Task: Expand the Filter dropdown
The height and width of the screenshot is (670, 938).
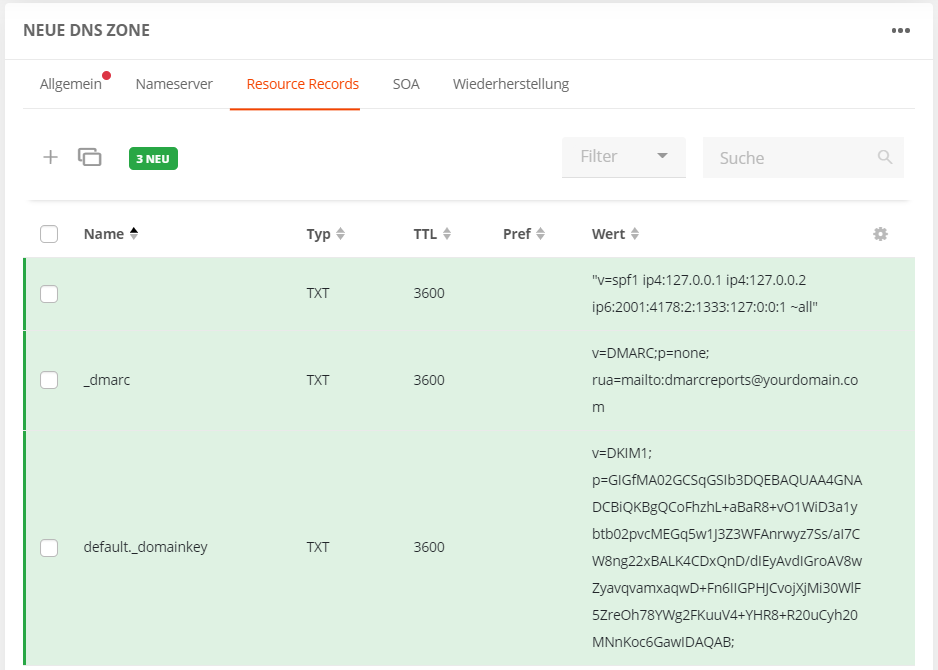Action: click(x=623, y=157)
